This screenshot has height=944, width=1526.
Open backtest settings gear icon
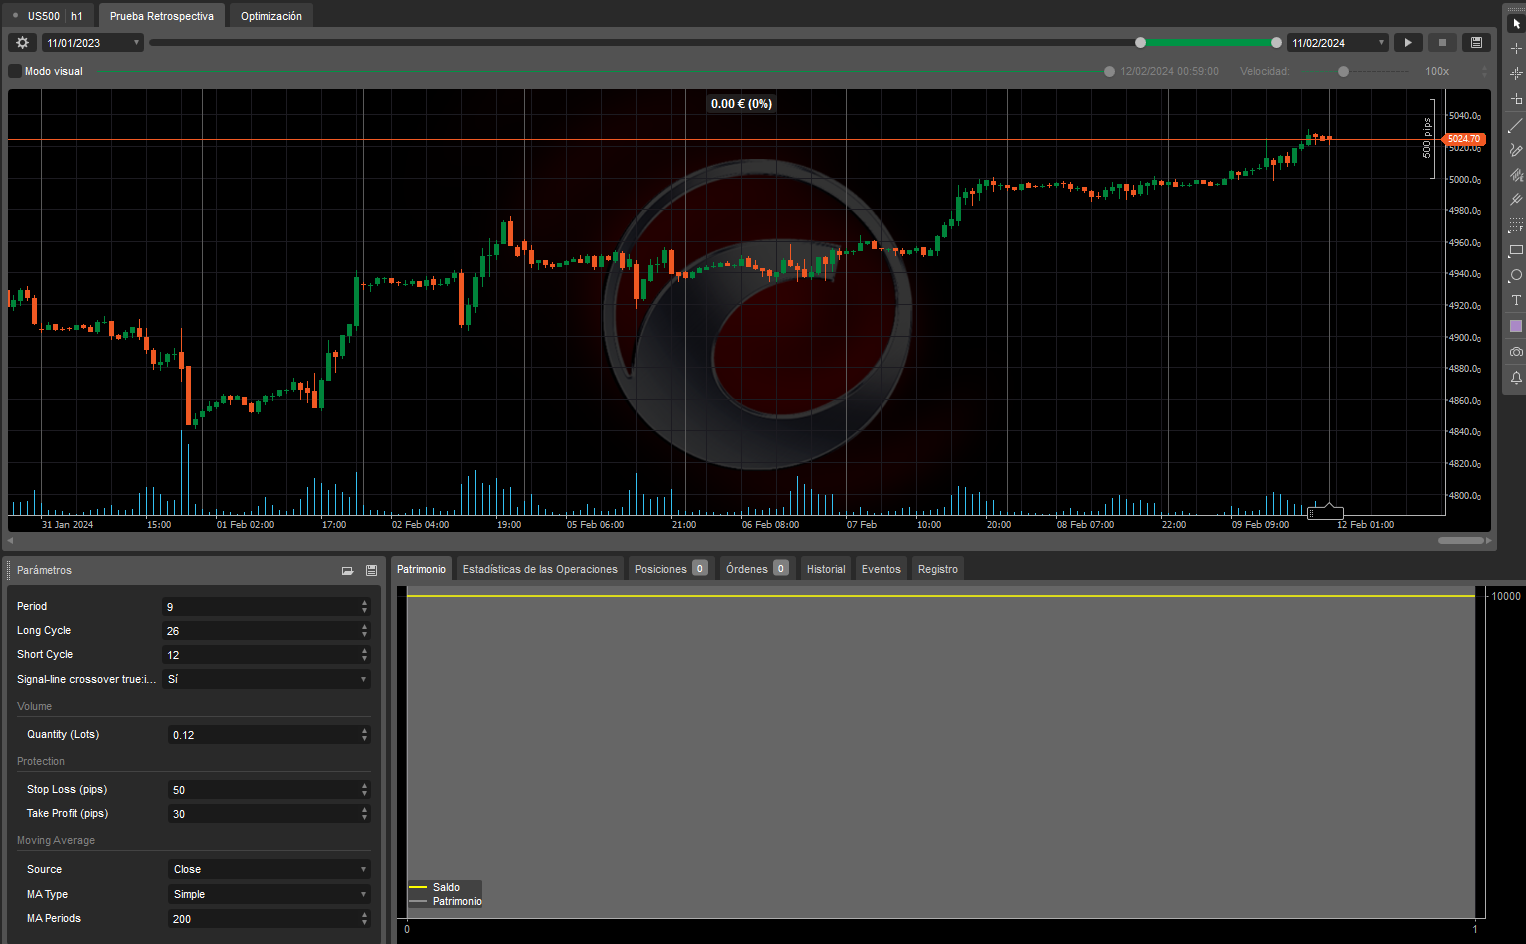tap(23, 43)
